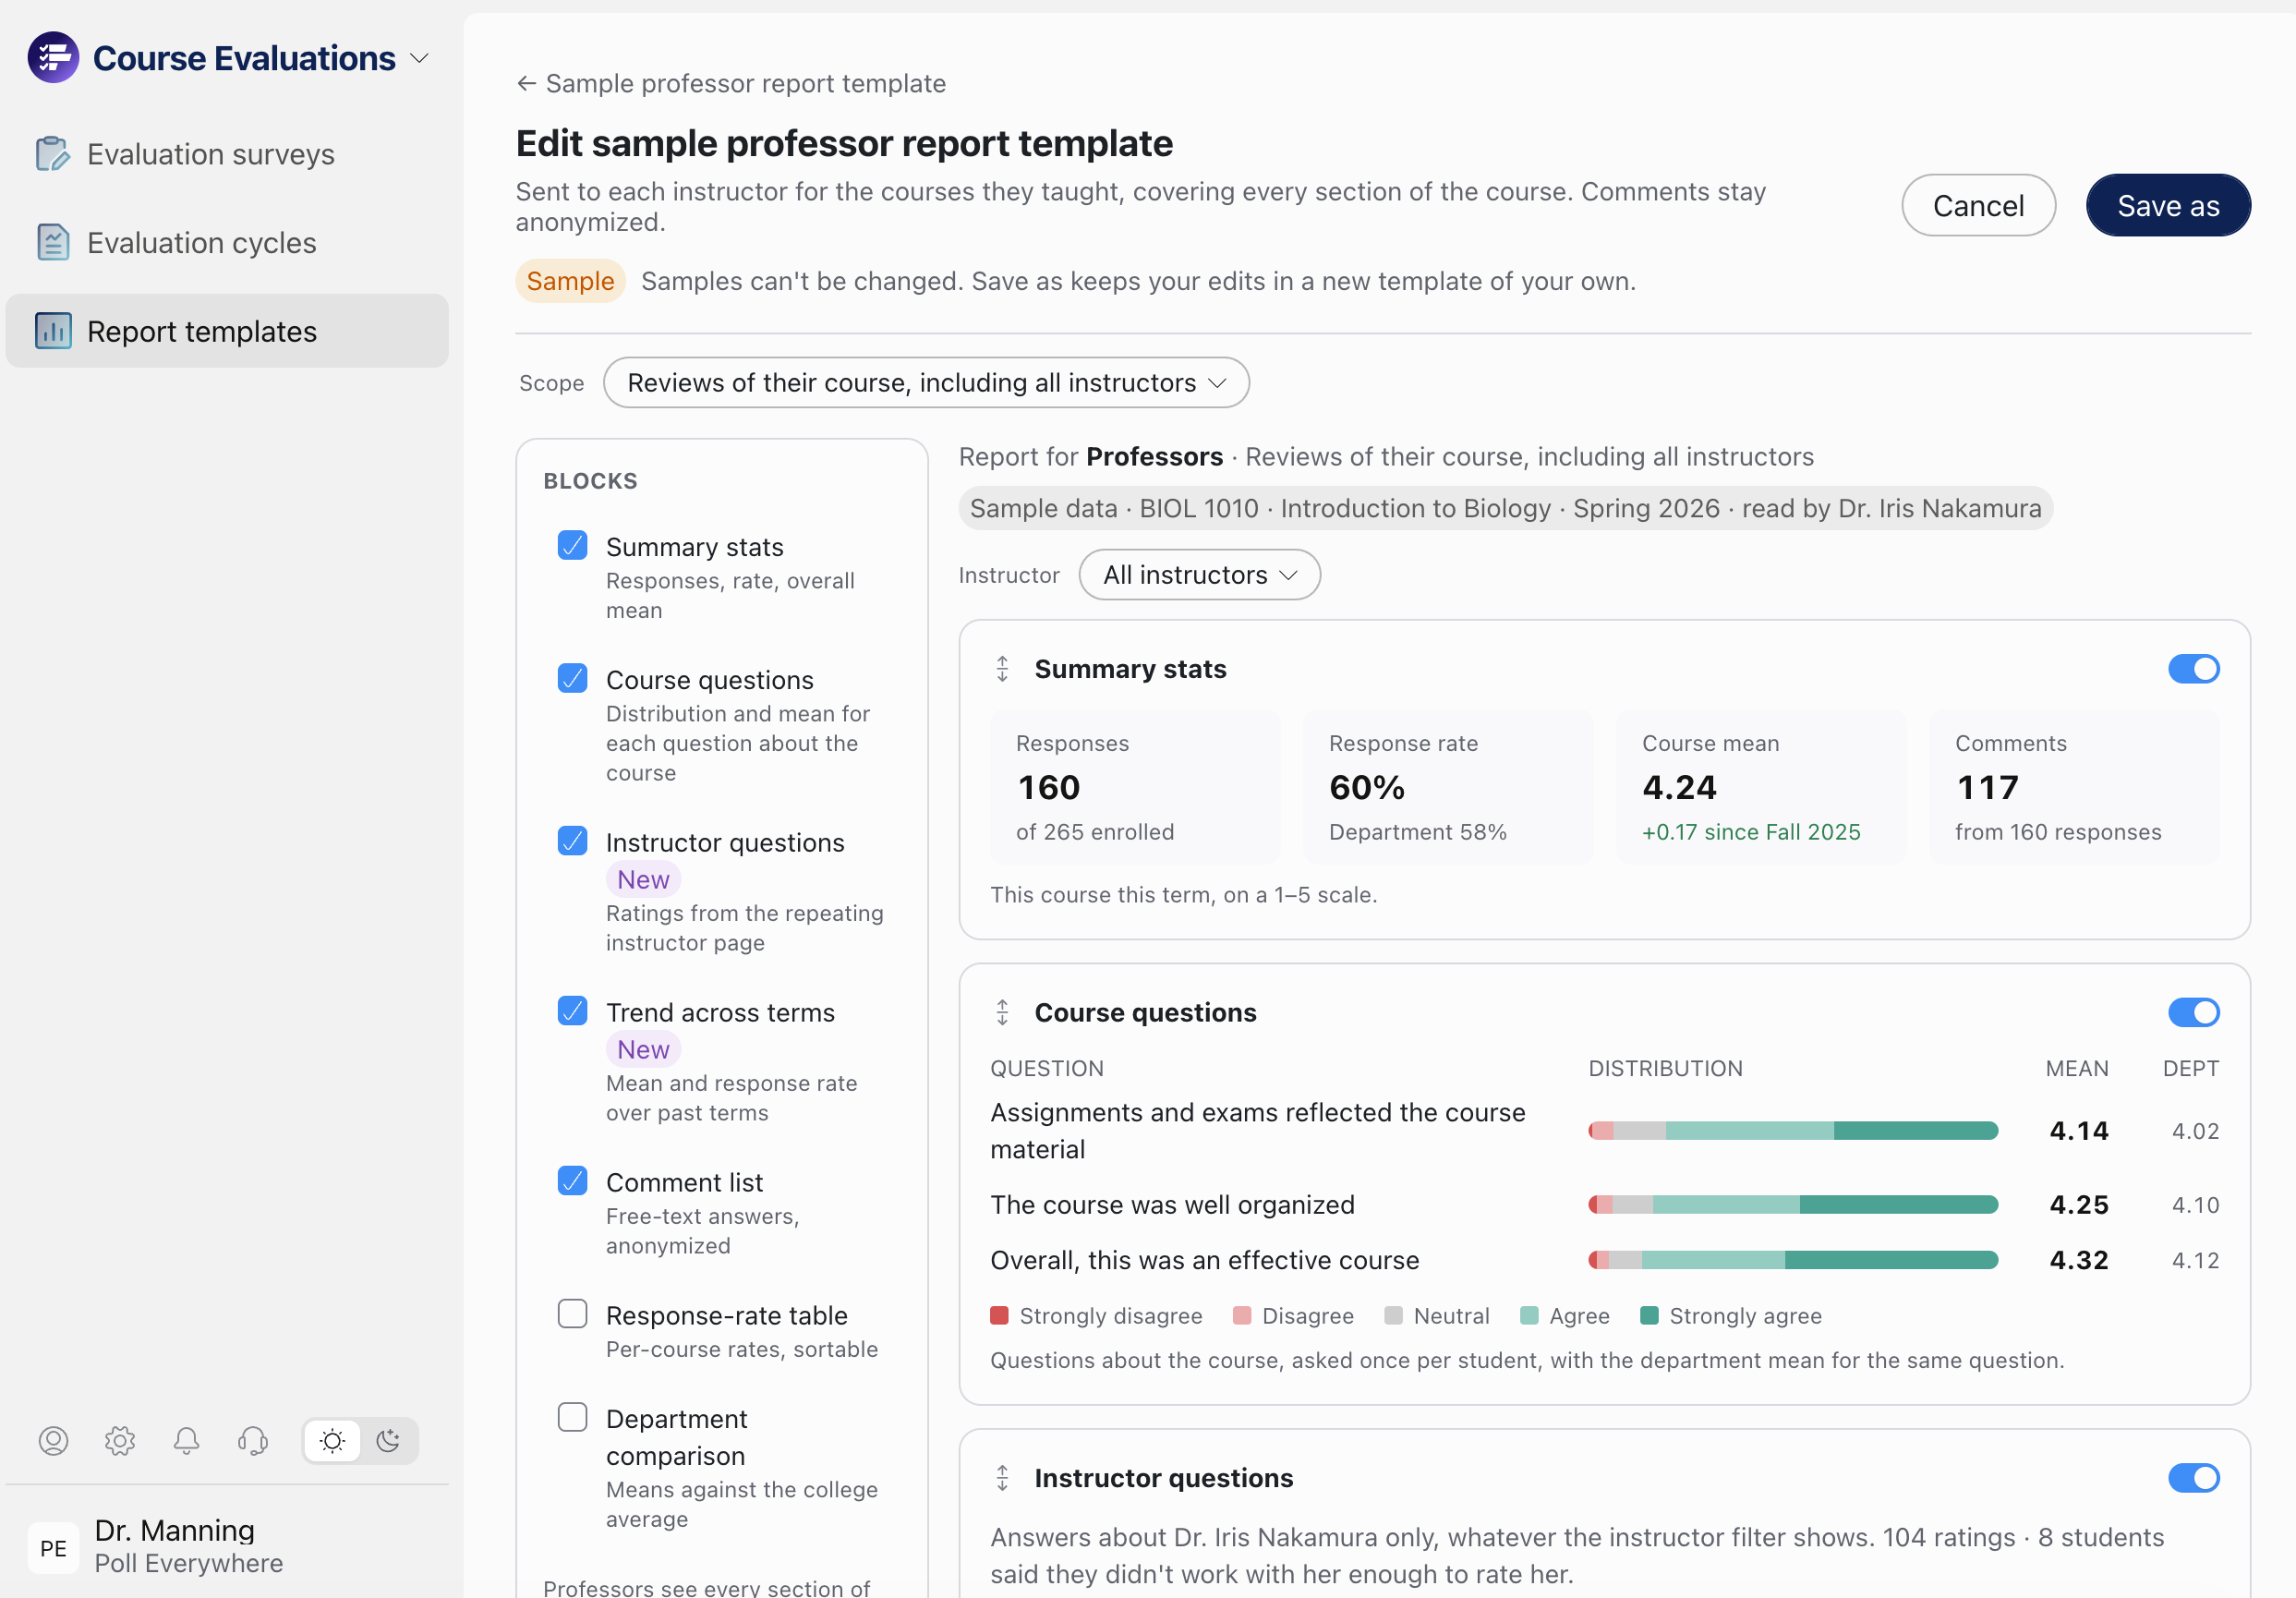Expand the Course Evaluations app switcher chevron
This screenshot has width=2296, height=1598.
[x=420, y=59]
